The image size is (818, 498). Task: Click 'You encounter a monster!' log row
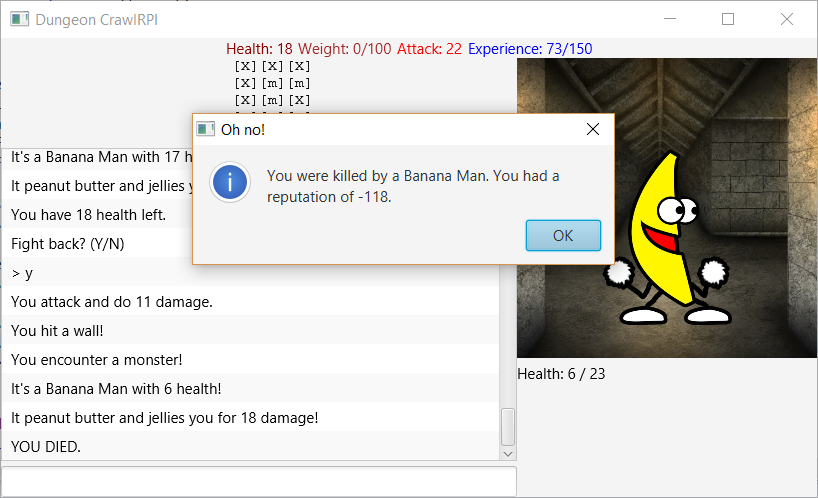point(250,359)
